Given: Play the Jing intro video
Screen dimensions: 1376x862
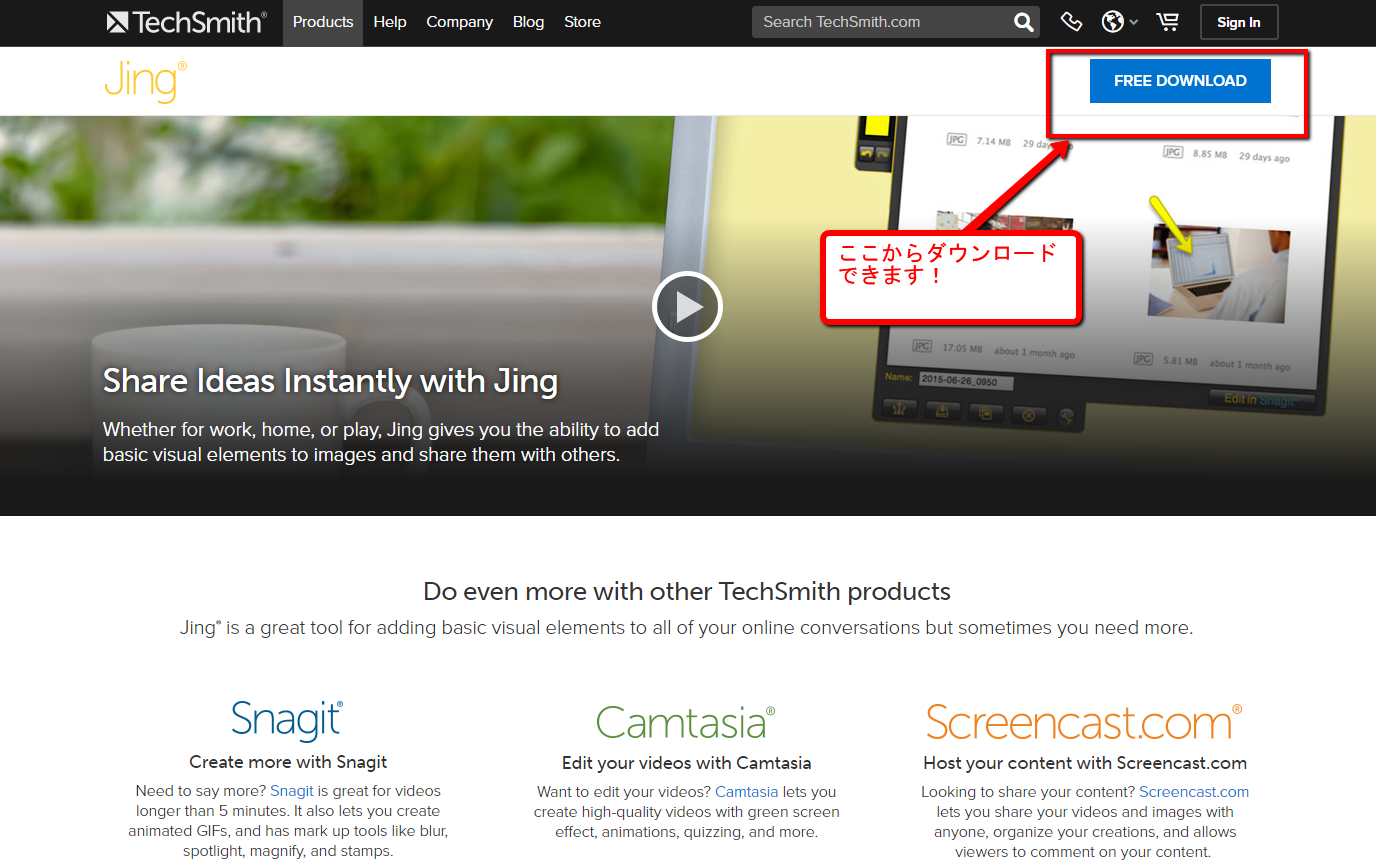Looking at the screenshot, I should coord(687,306).
